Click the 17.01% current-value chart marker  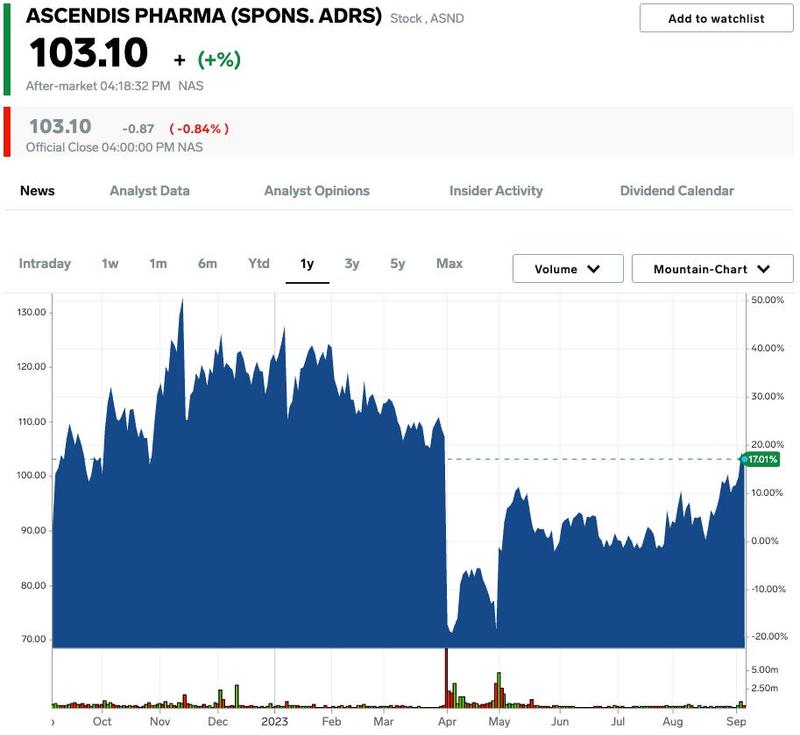[761, 460]
